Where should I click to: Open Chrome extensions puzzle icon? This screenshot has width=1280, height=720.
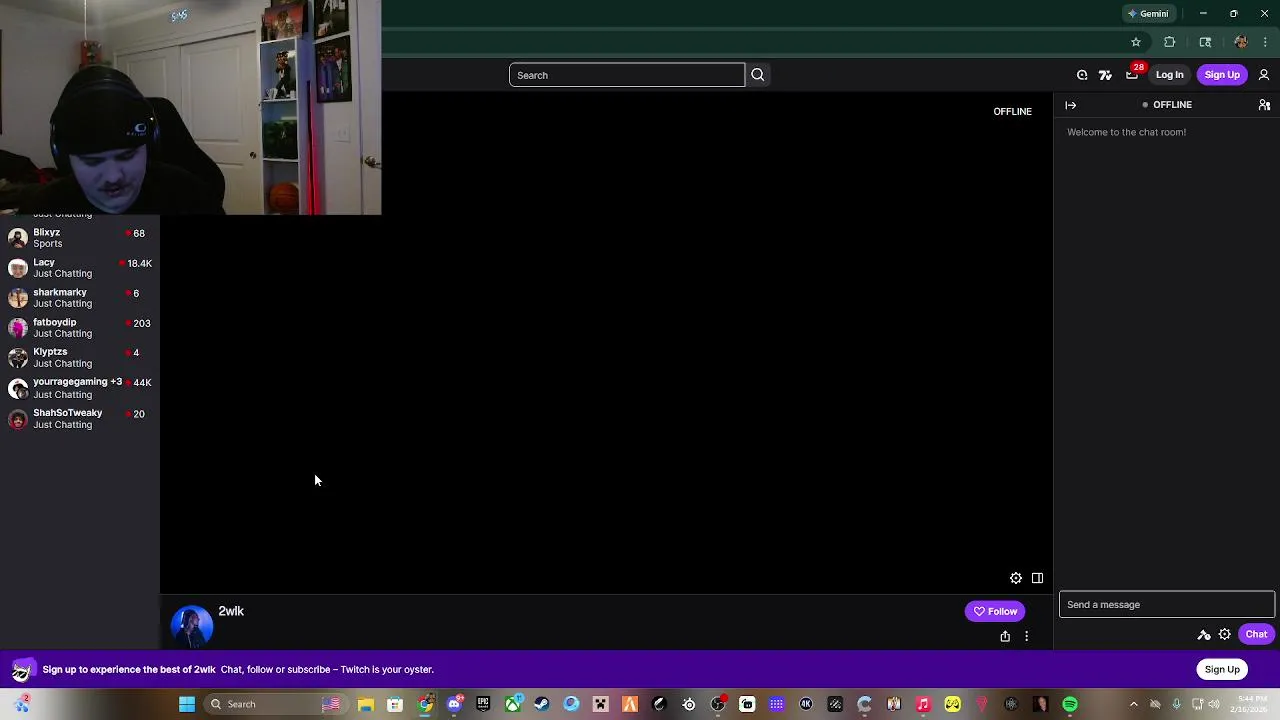1169,42
